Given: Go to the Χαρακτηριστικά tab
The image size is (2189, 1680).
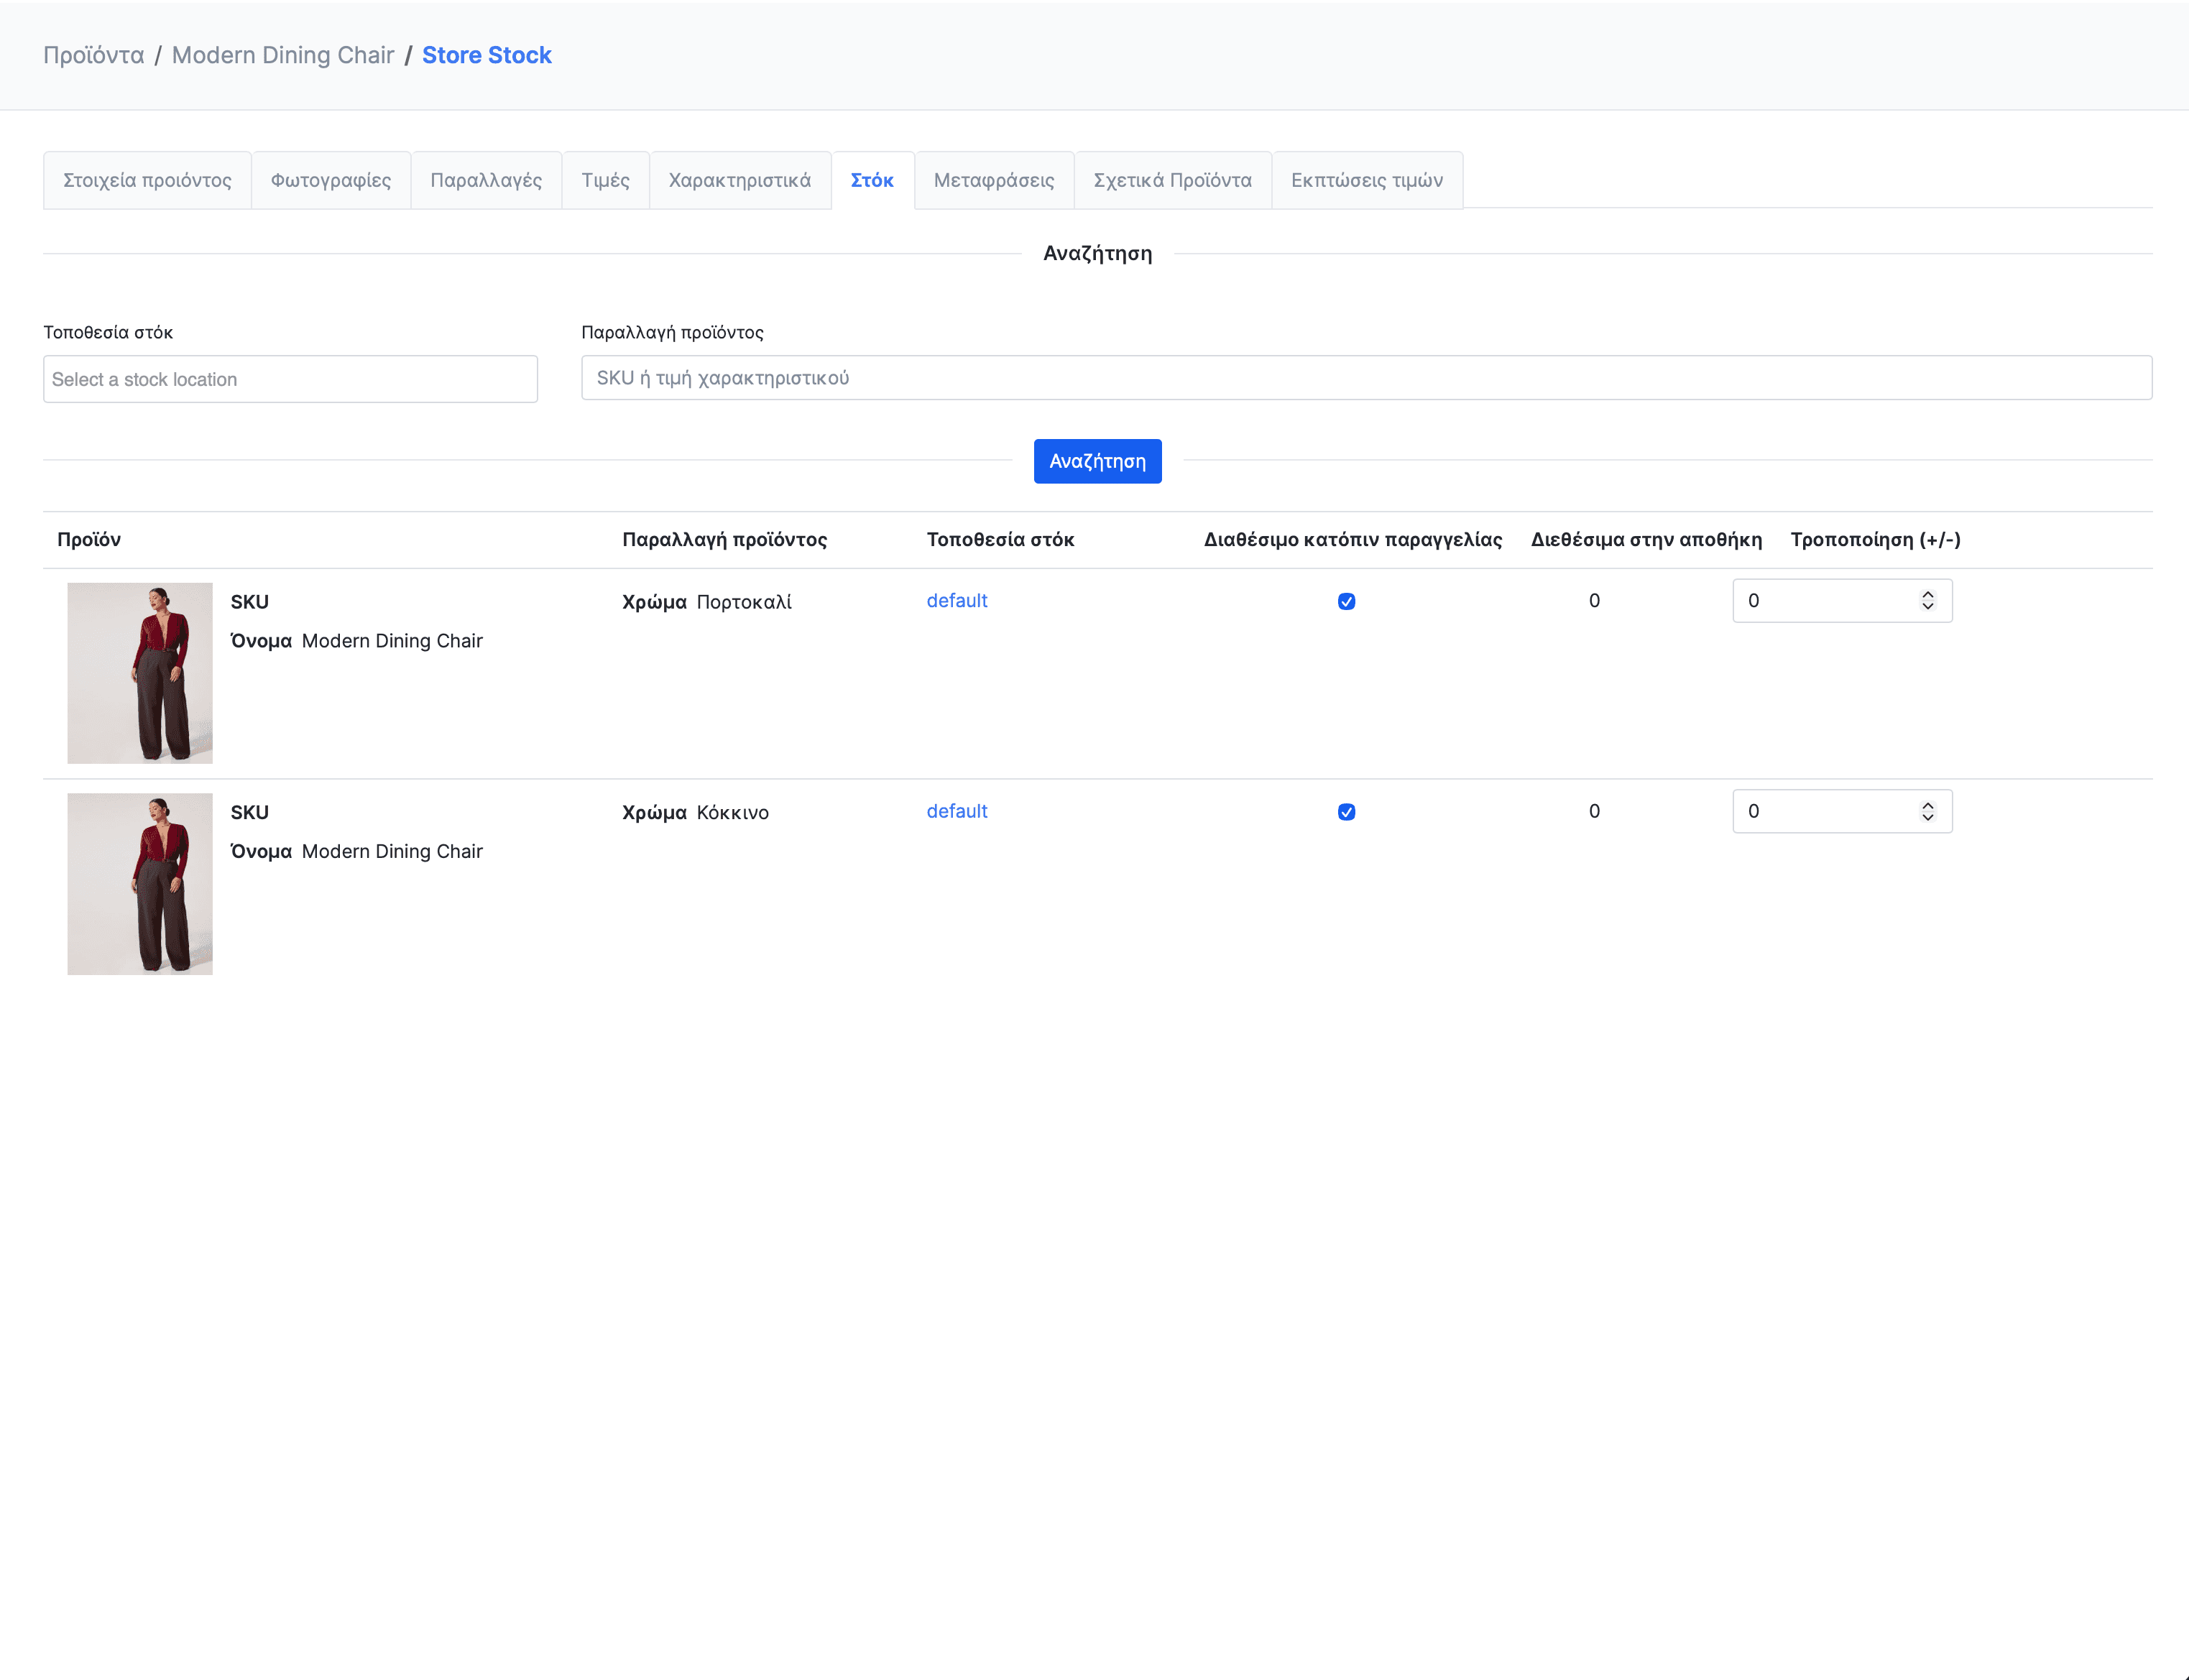Looking at the screenshot, I should [739, 180].
